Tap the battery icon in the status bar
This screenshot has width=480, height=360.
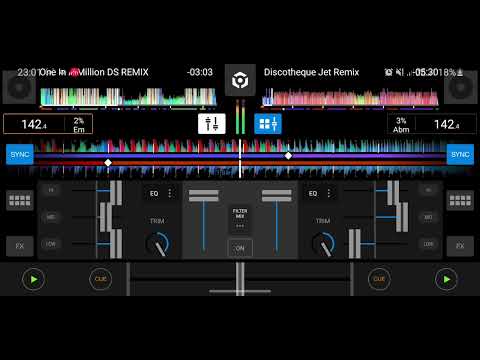coord(460,72)
